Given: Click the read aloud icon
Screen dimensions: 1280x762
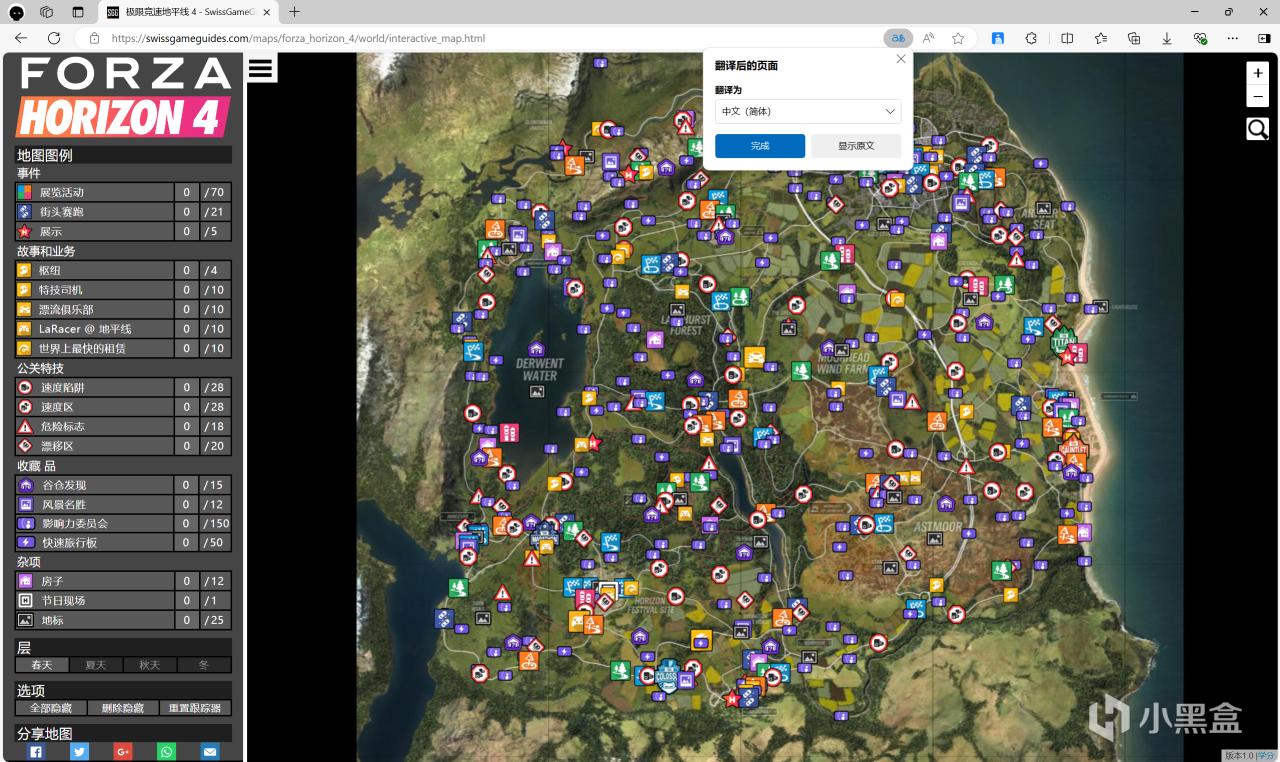Looking at the screenshot, I should point(928,38).
